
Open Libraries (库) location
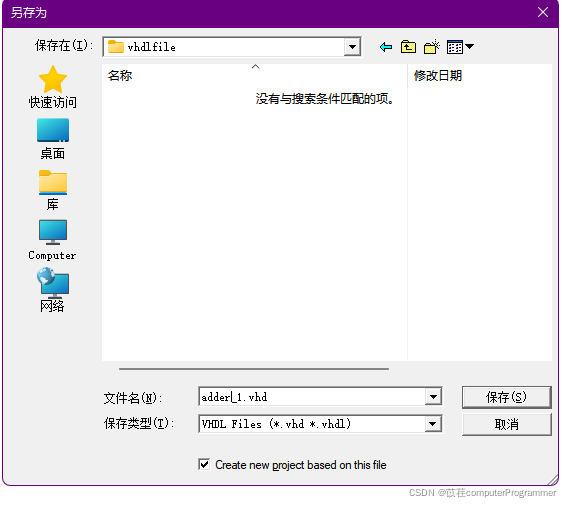(x=53, y=190)
